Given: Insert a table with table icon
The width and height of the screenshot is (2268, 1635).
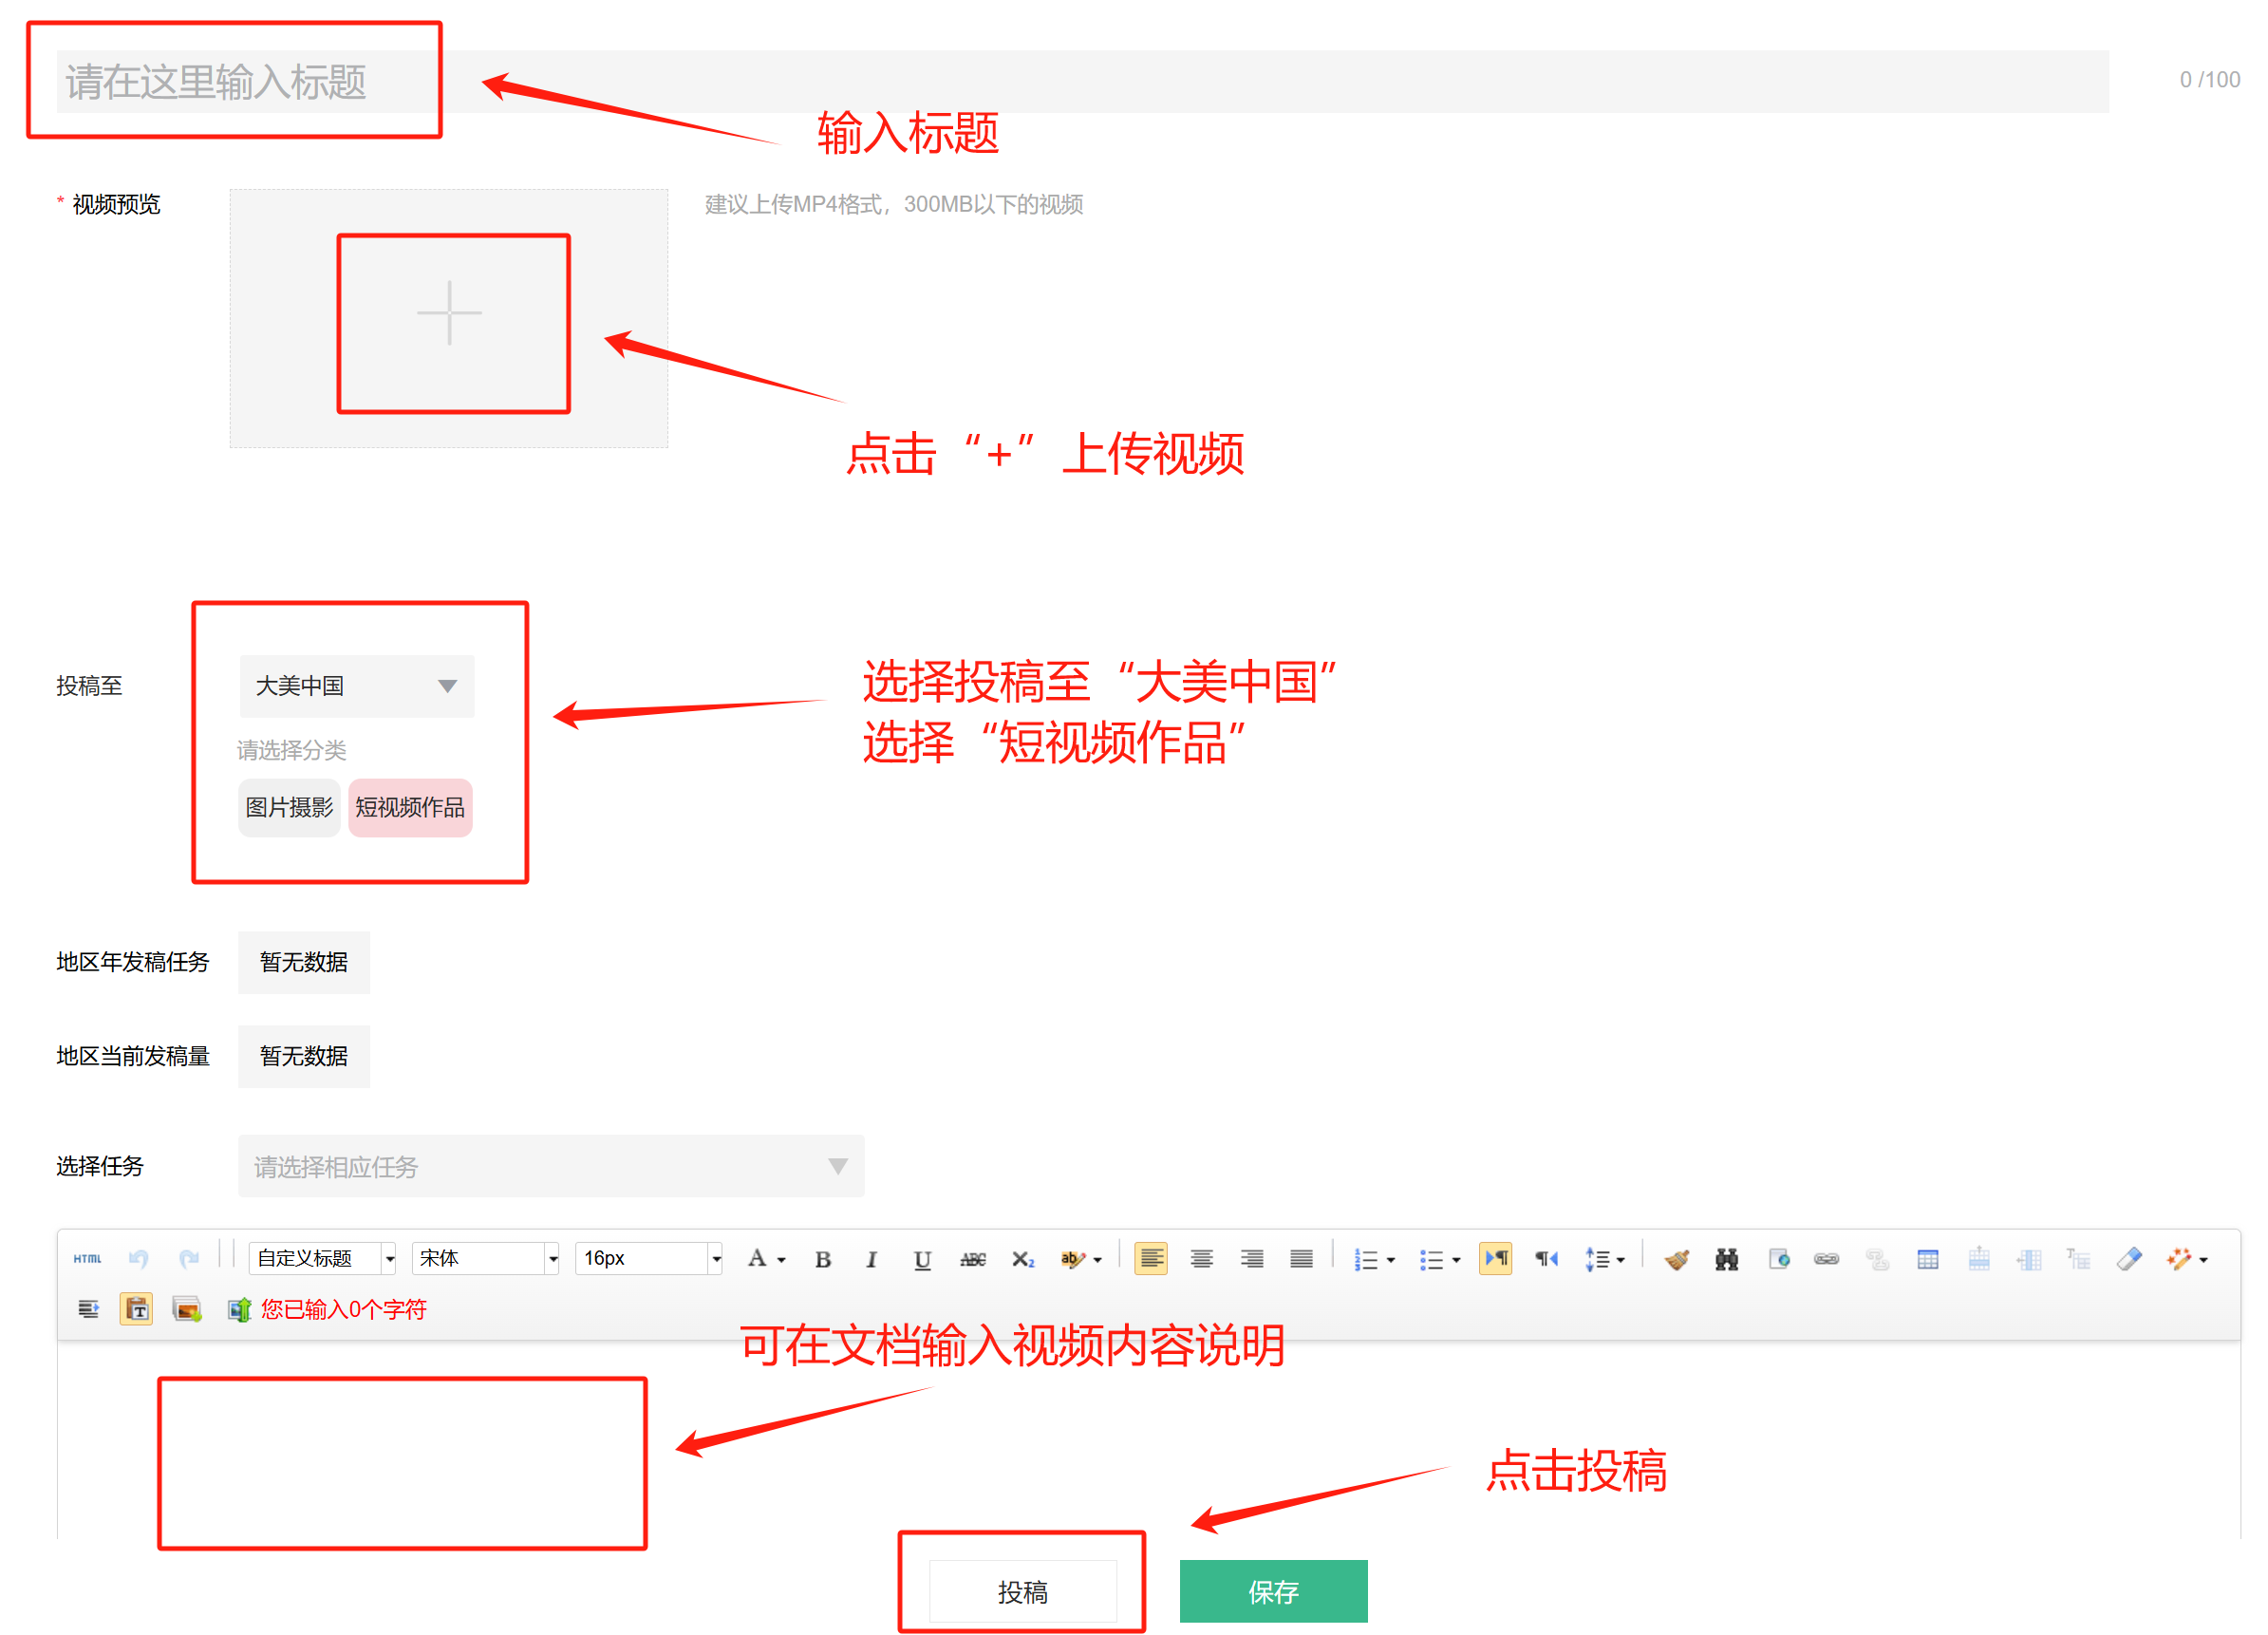Looking at the screenshot, I should (1927, 1259).
